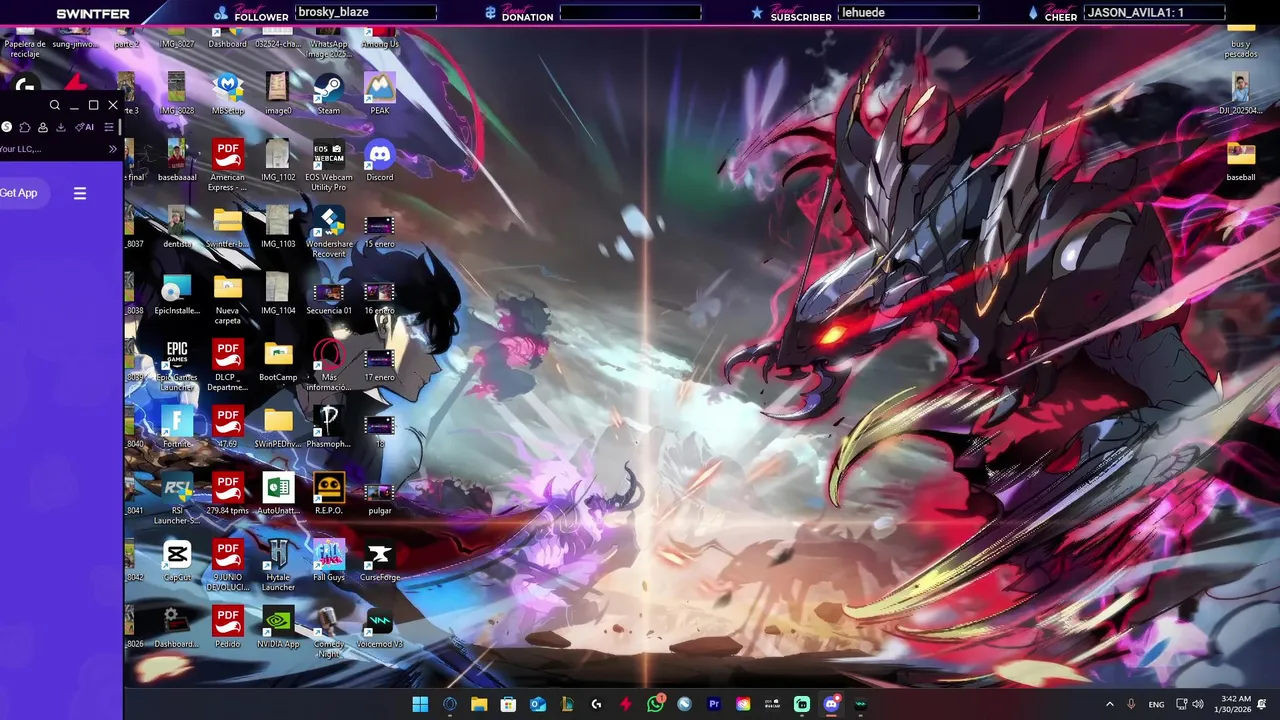The height and width of the screenshot is (720, 1280).
Task: Launch Fall Guys desktop shortcut
Action: [328, 560]
